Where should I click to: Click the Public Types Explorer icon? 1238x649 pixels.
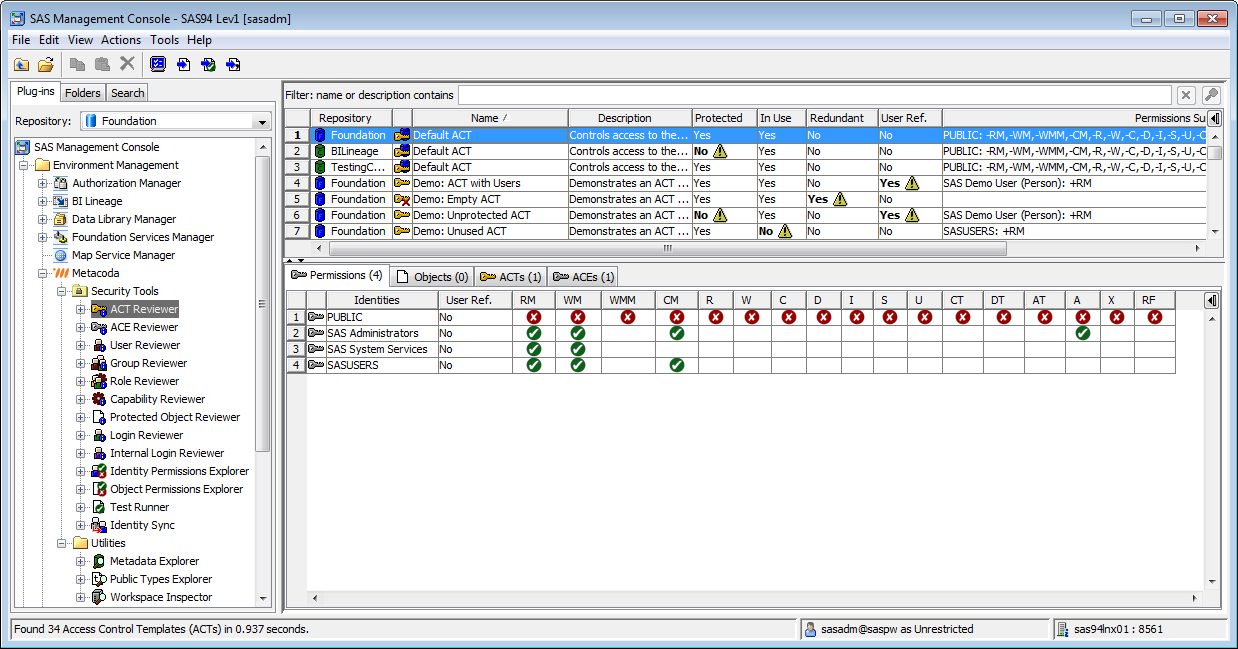coord(99,579)
